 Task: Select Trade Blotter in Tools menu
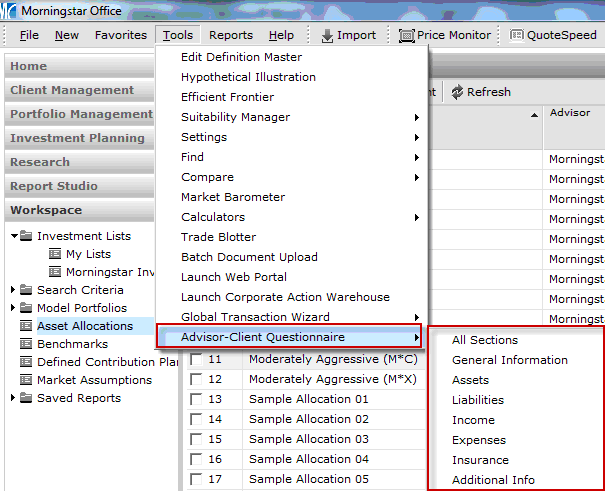click(x=218, y=237)
